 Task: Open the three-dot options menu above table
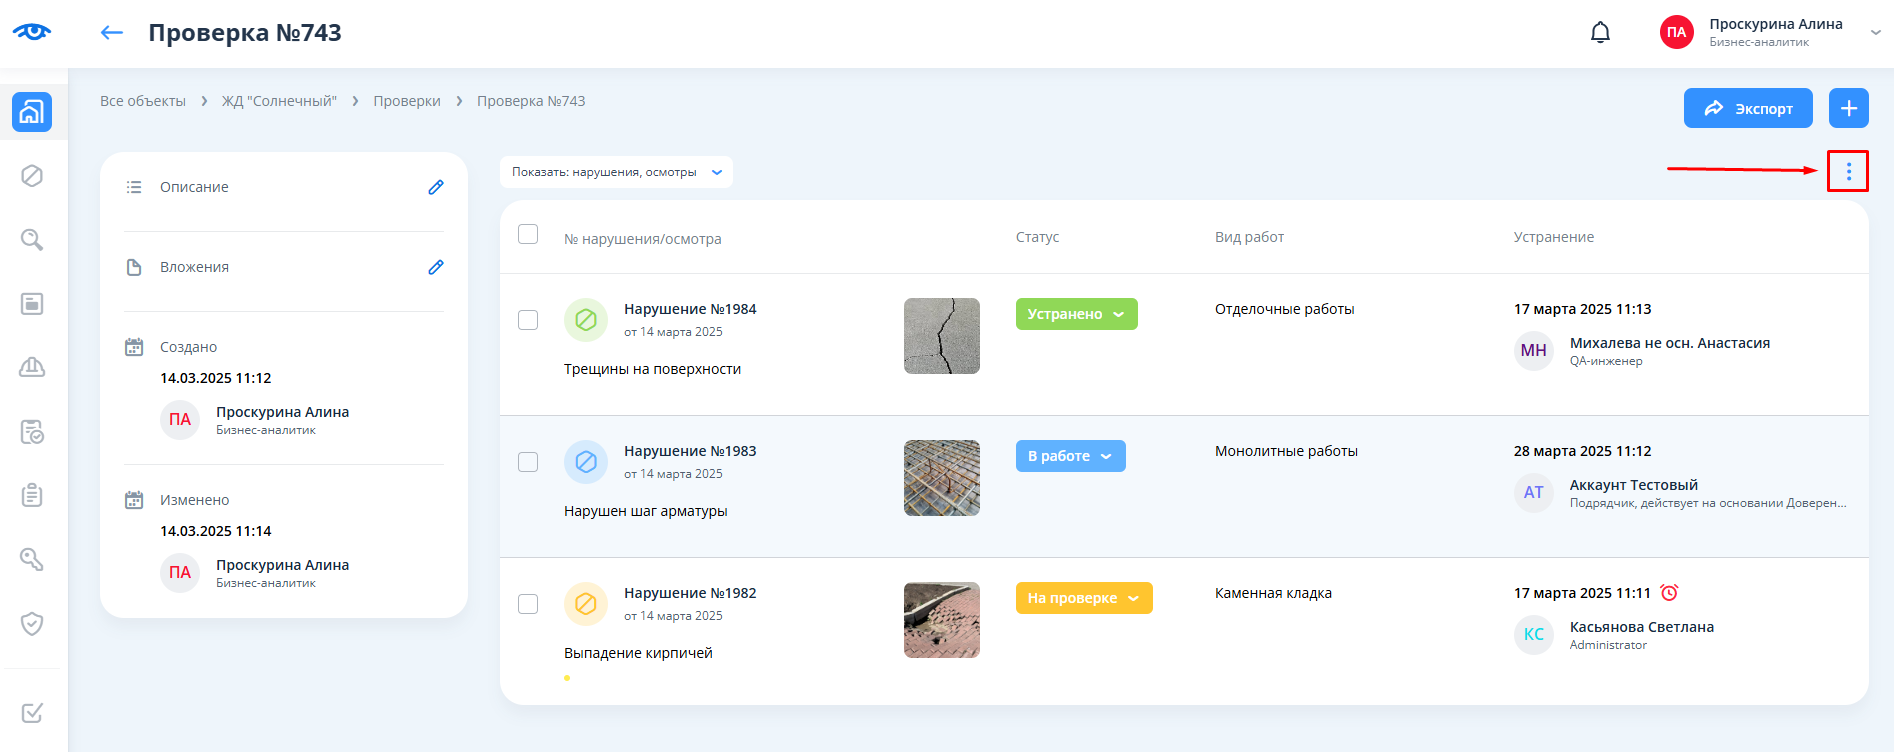tap(1848, 172)
